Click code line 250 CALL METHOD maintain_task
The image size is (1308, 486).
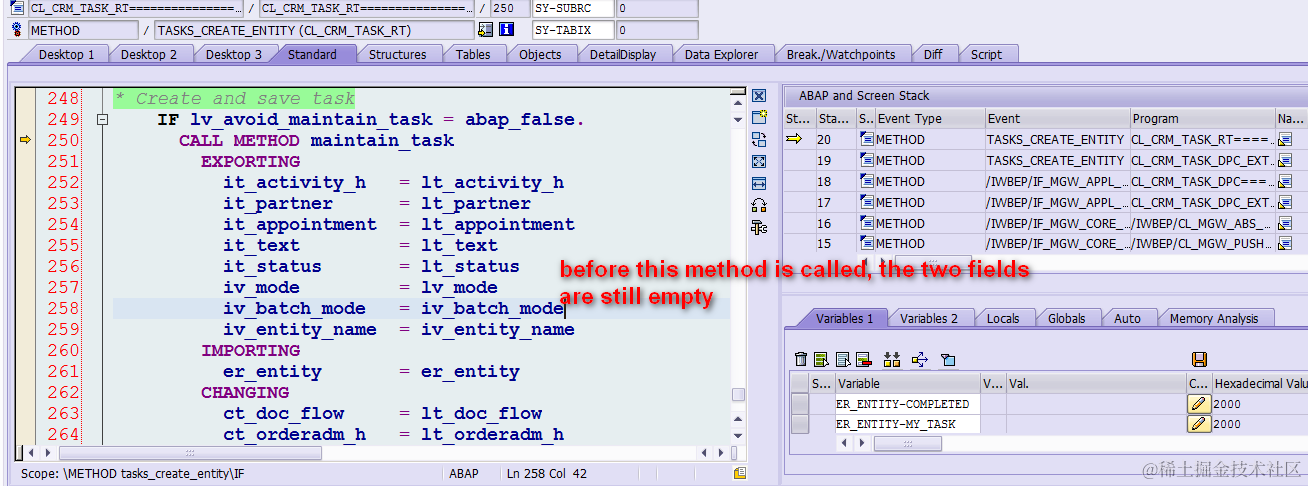click(x=316, y=141)
